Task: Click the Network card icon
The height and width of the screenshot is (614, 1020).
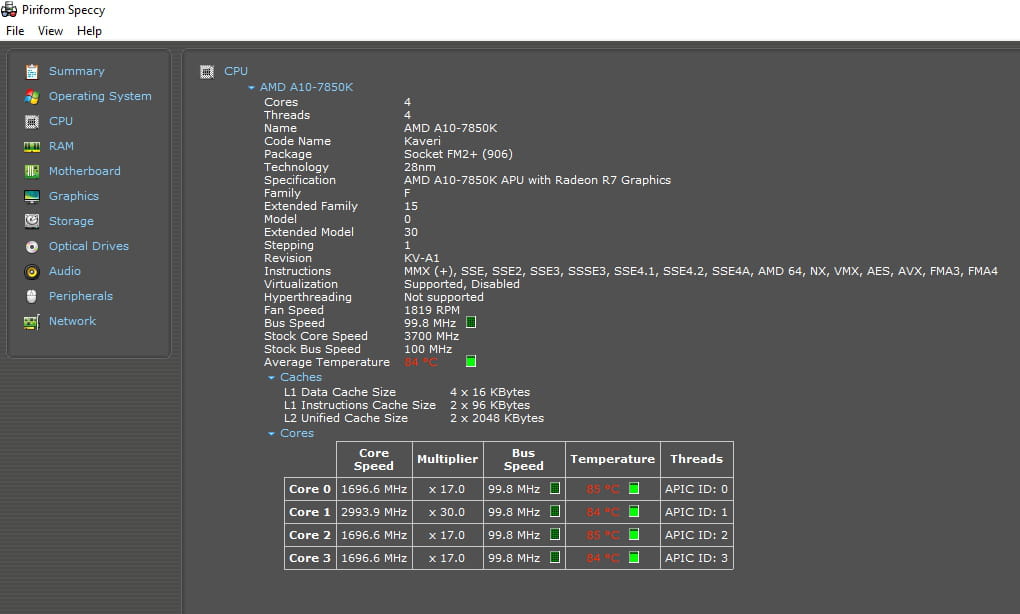Action: pos(31,321)
